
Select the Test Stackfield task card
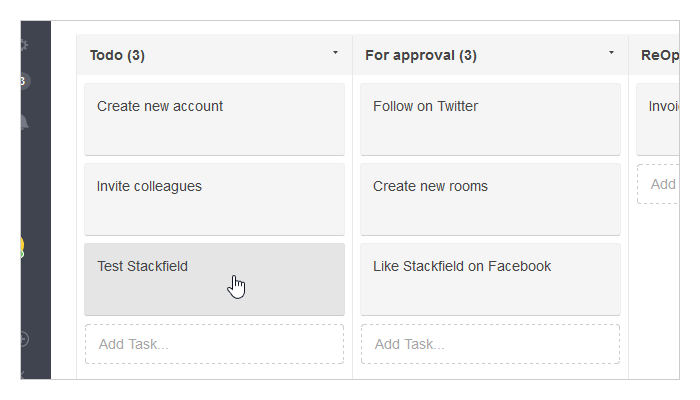(214, 279)
